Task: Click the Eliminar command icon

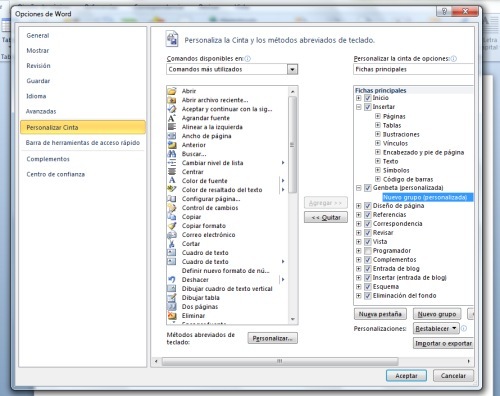Action: pyautogui.click(x=172, y=316)
